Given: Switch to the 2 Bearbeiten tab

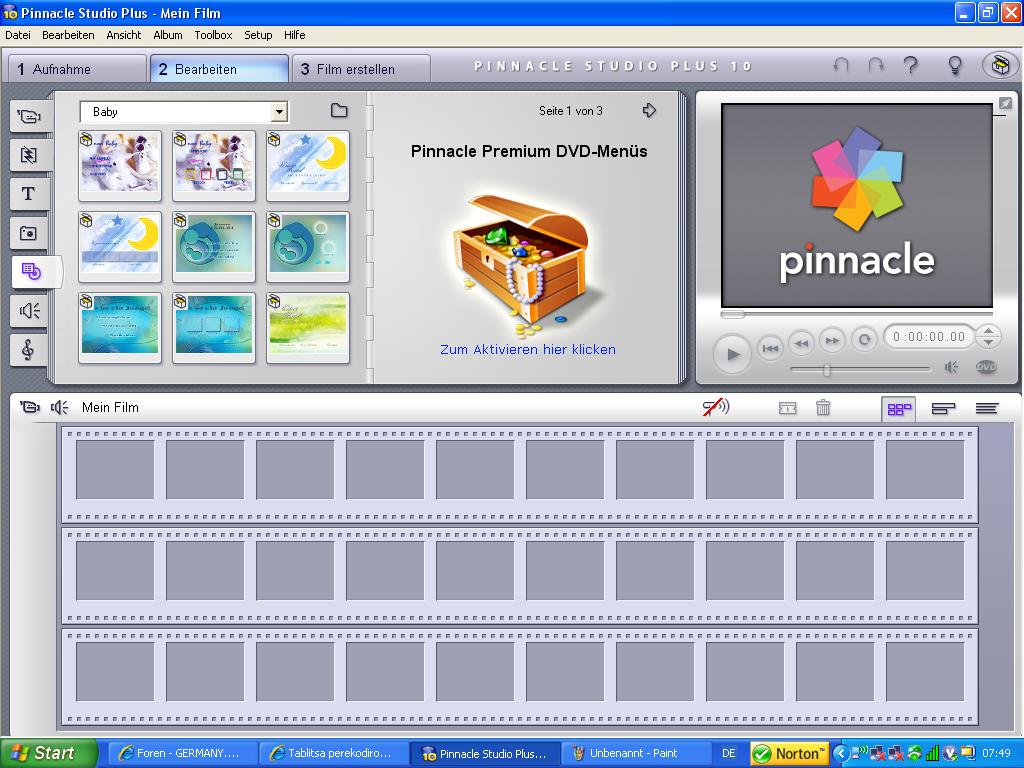Looking at the screenshot, I should point(219,69).
